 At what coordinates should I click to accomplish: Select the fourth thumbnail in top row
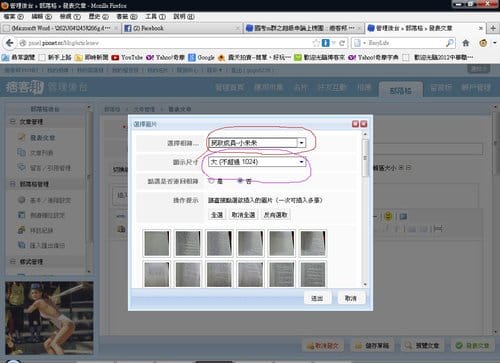point(250,243)
